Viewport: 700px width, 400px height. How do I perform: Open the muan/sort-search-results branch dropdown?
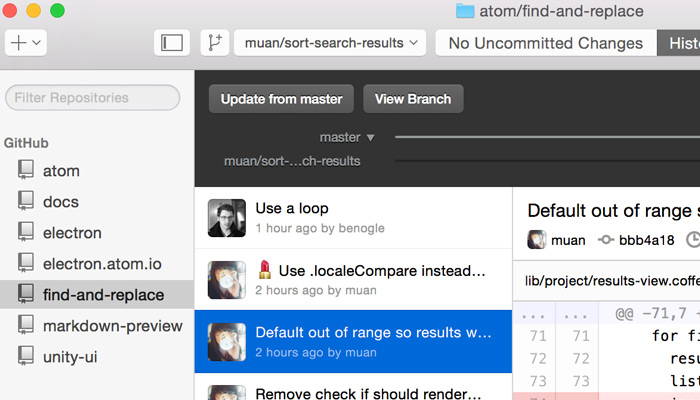tap(330, 43)
